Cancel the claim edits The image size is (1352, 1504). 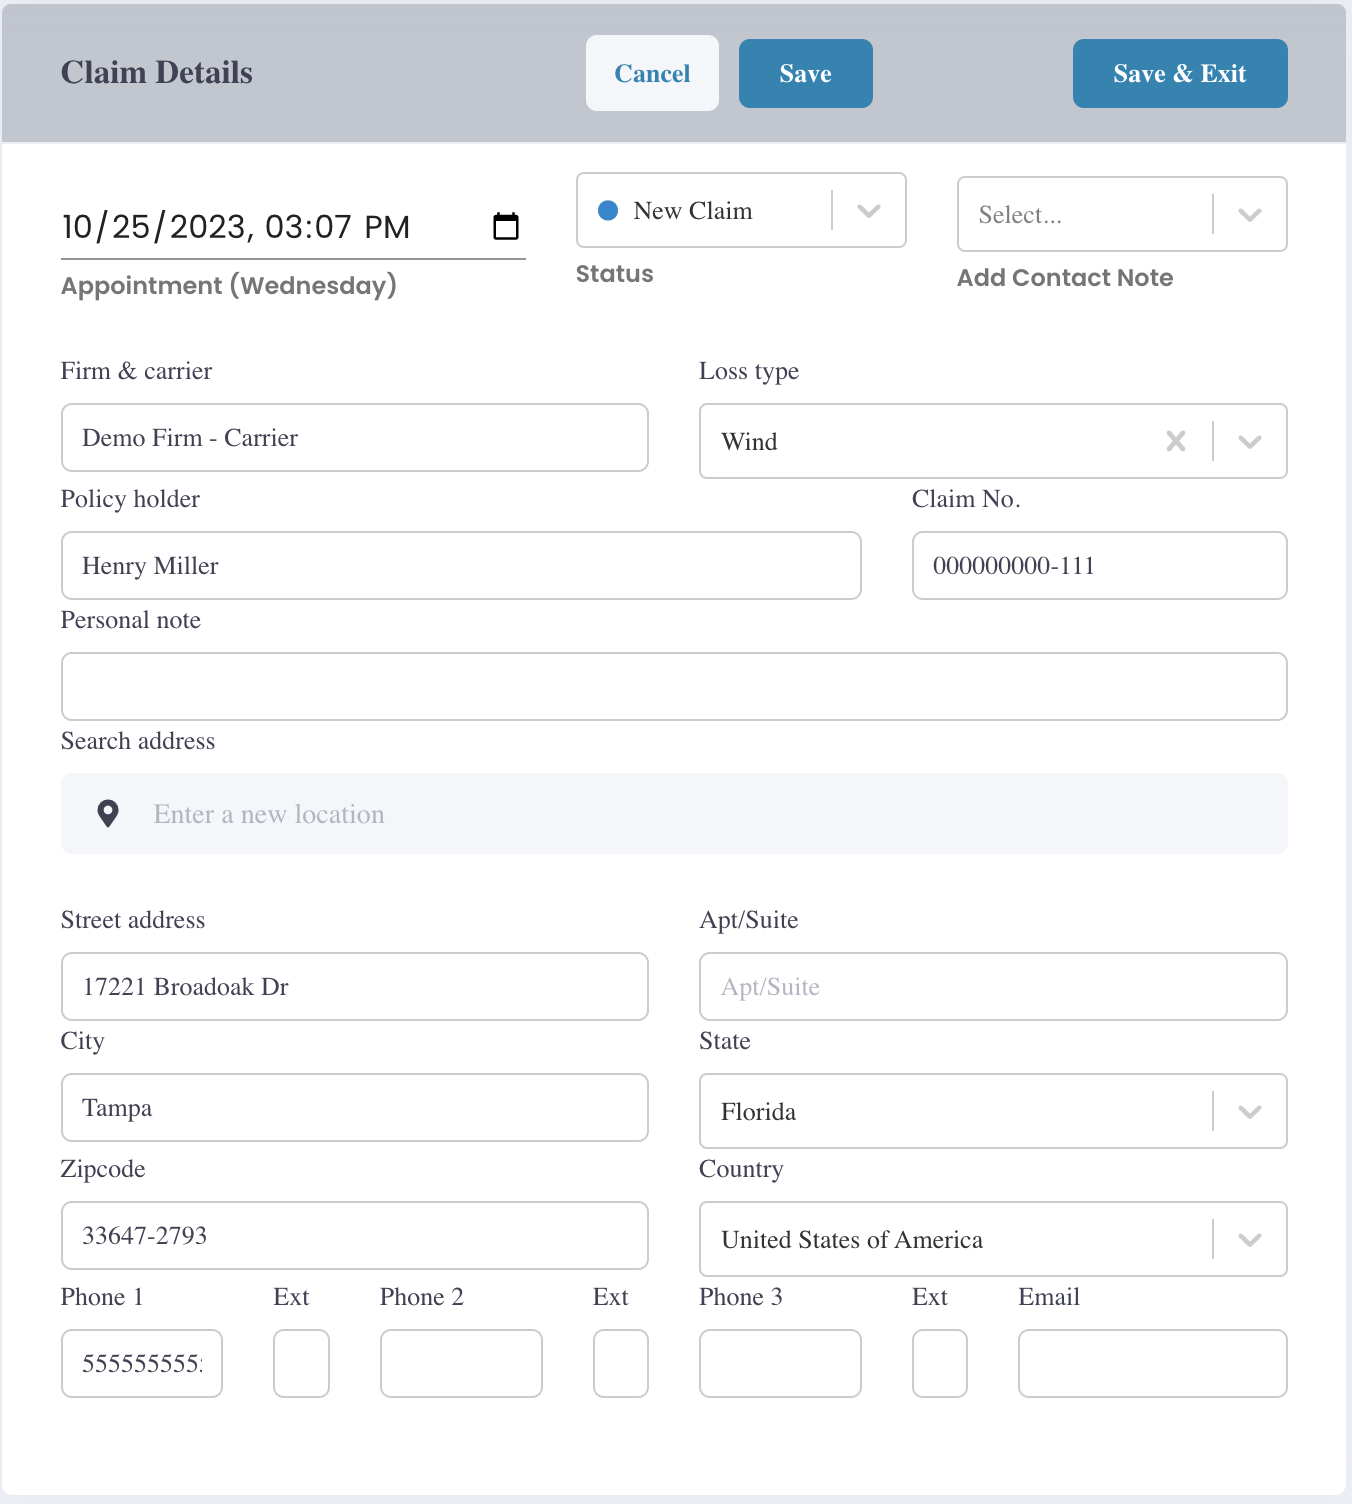(652, 73)
